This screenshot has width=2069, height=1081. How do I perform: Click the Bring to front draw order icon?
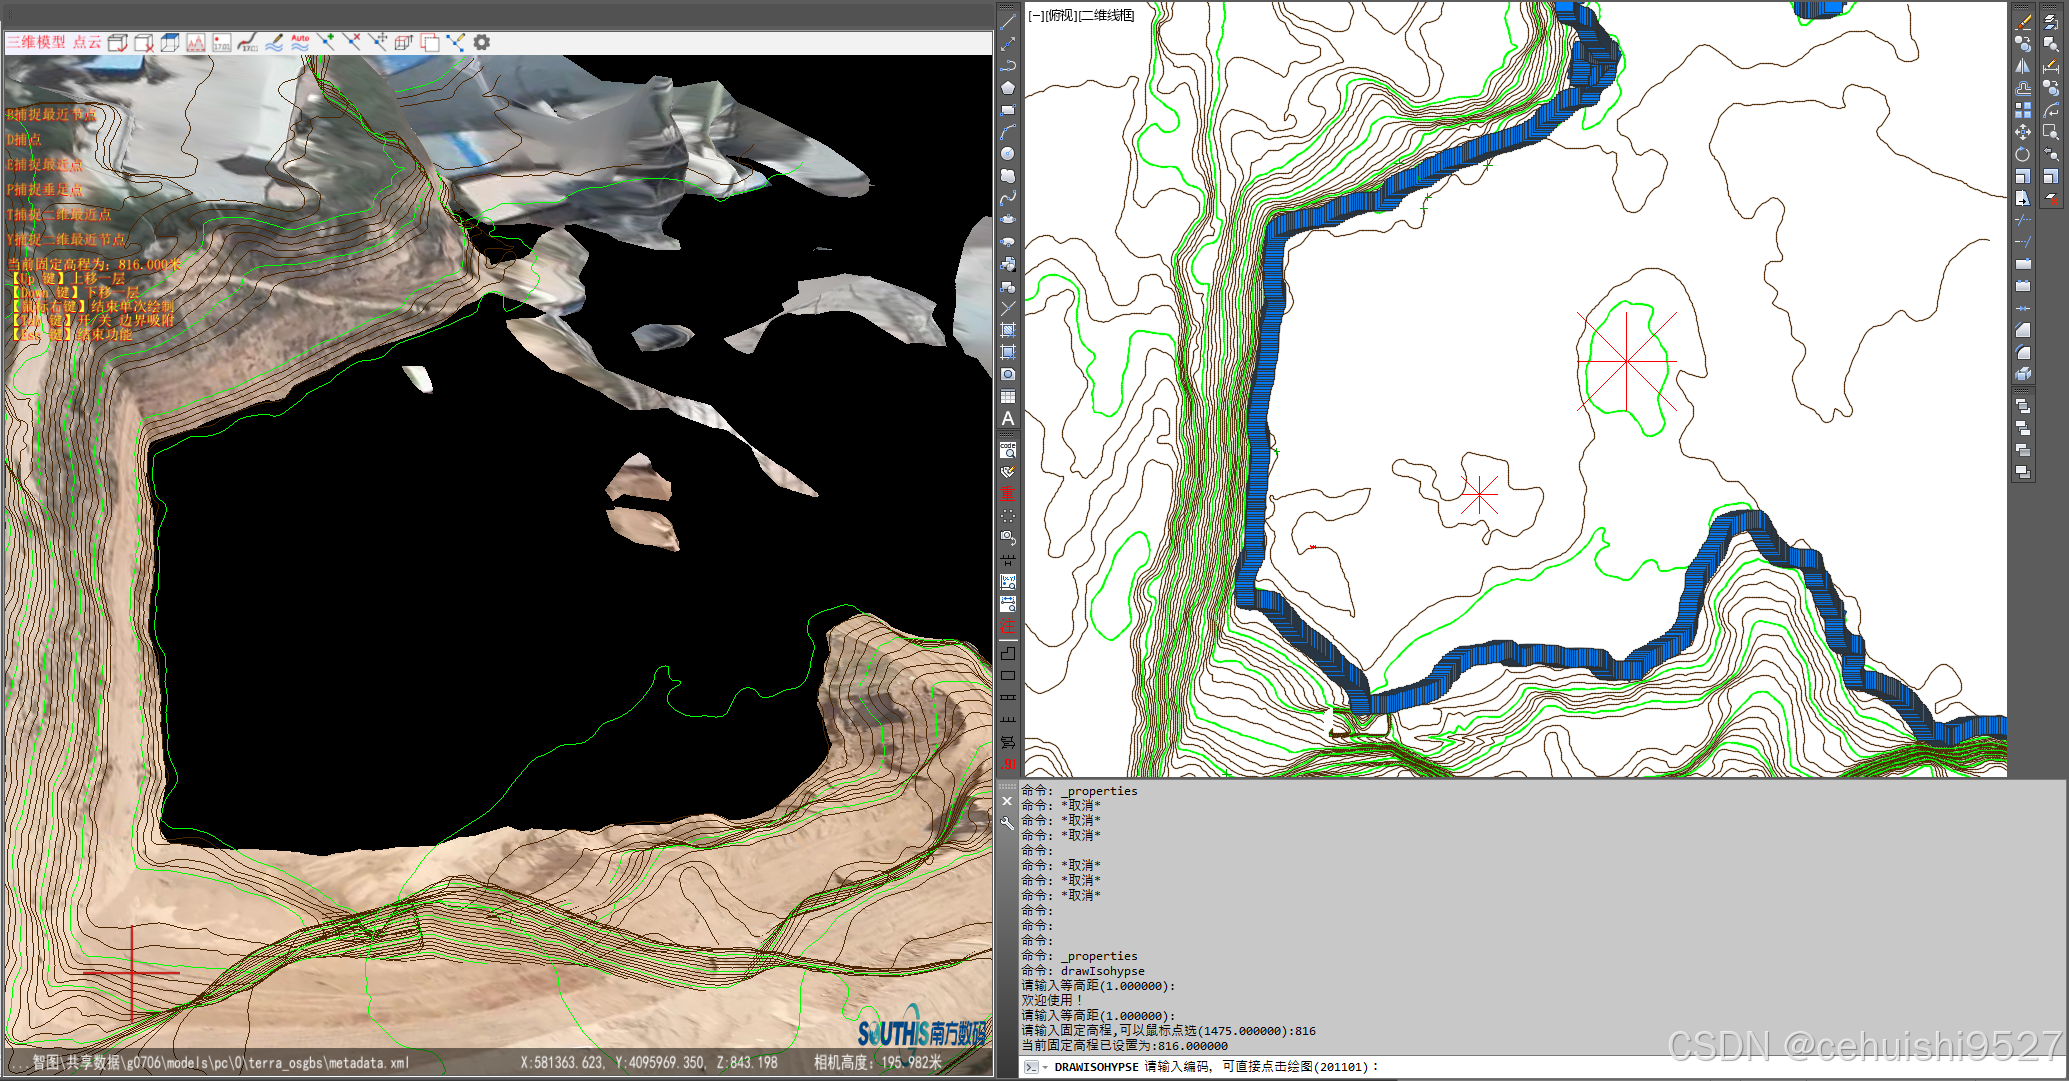coord(2023,405)
